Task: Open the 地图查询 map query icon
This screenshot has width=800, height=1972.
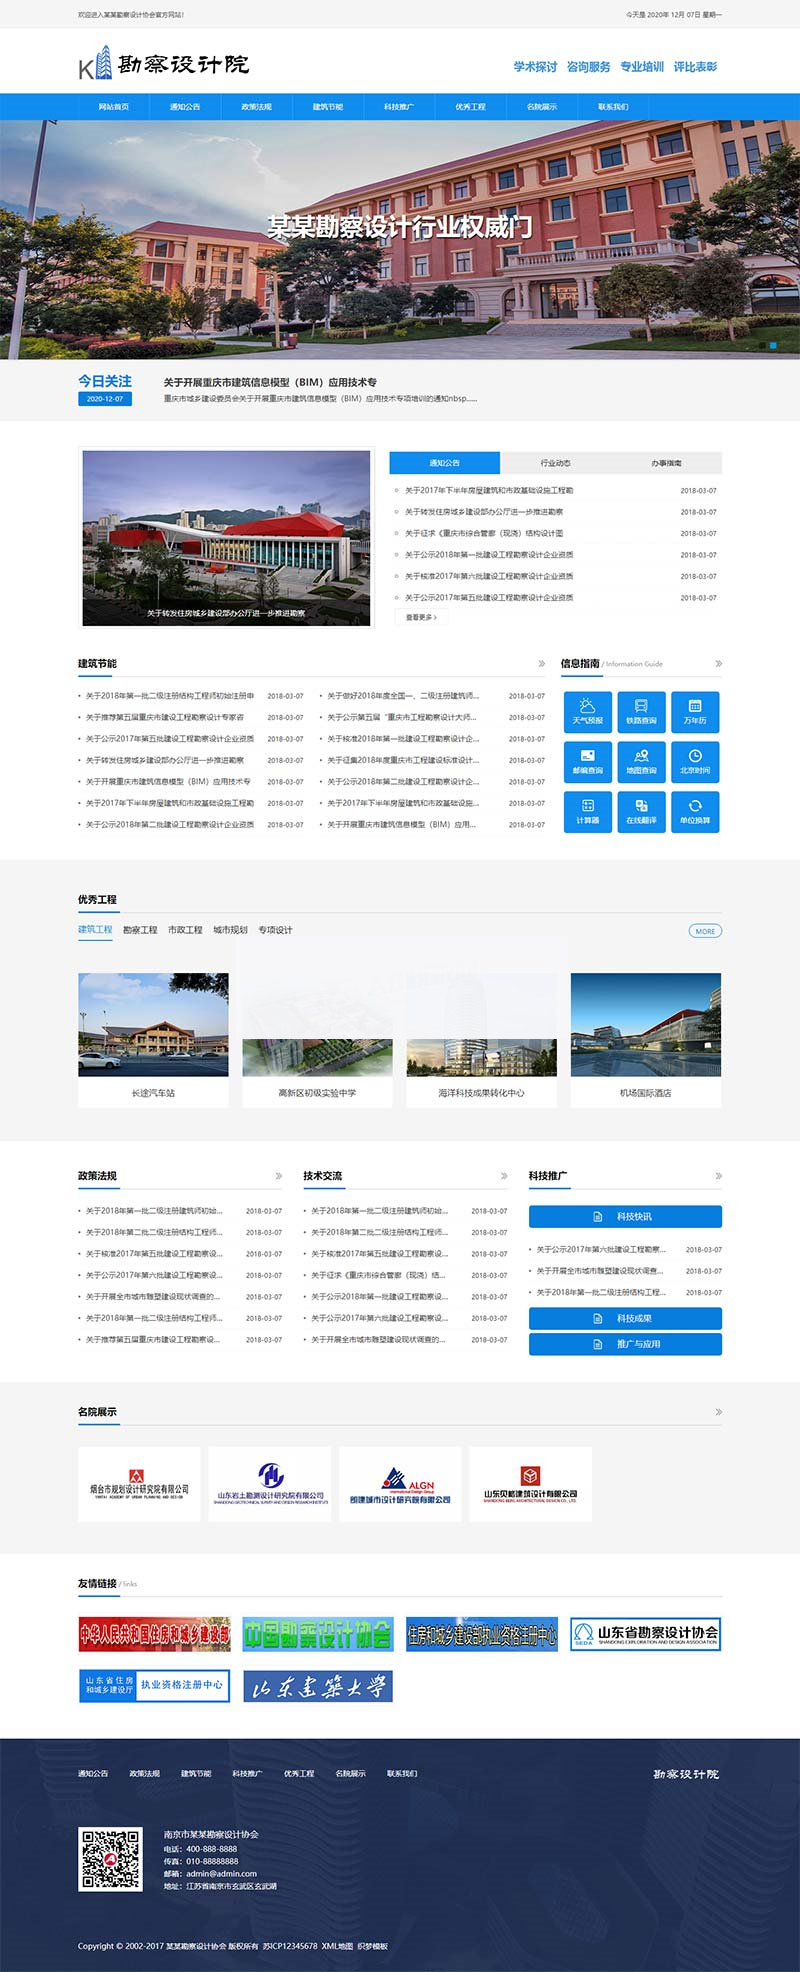Action: 641,761
